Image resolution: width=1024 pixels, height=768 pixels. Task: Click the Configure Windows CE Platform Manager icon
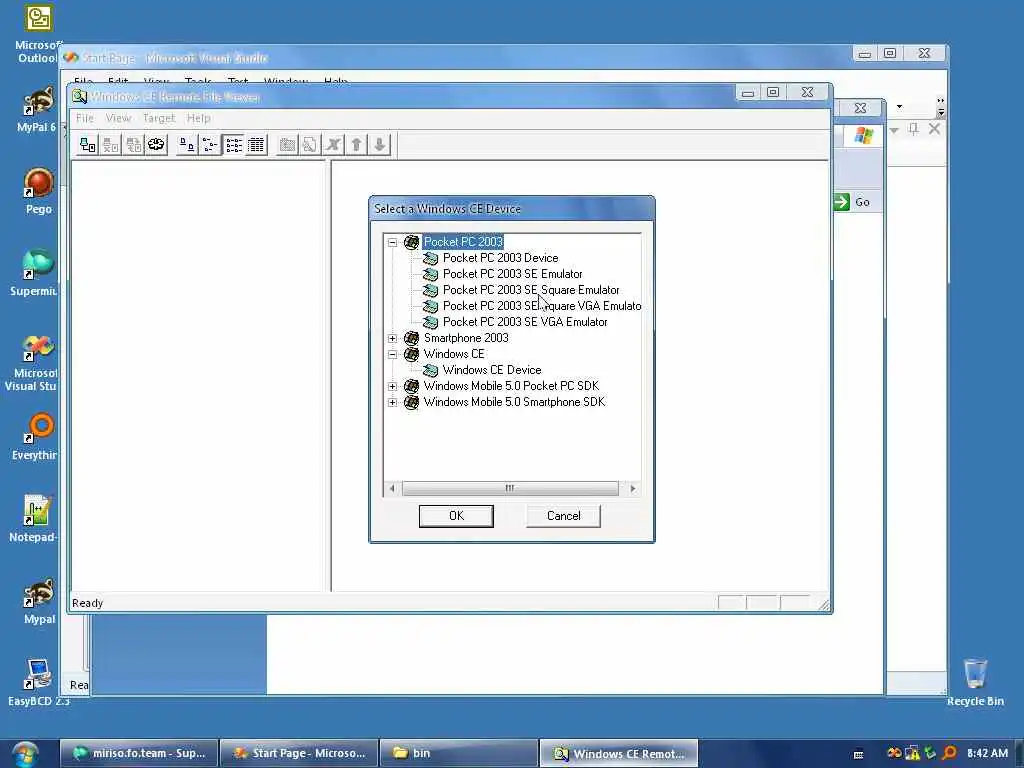pos(156,144)
